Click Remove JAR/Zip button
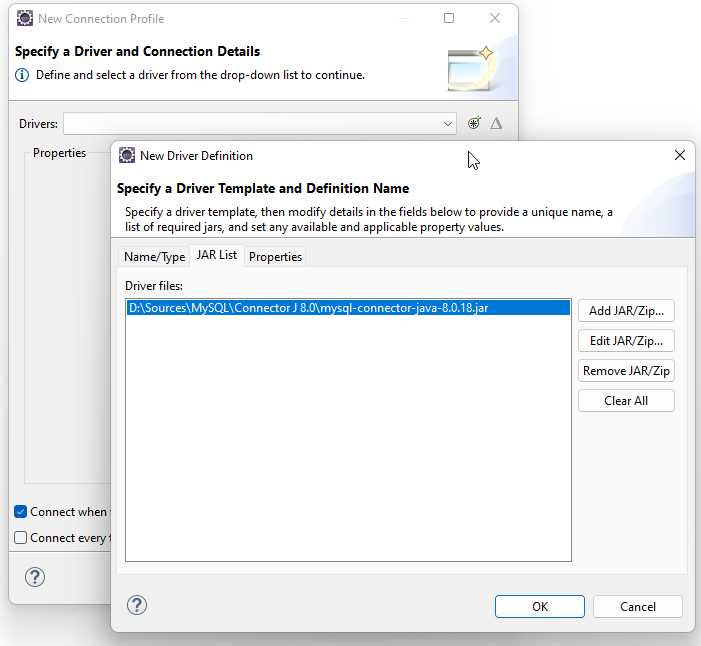Screen dimensions: 701x646 tap(626, 371)
